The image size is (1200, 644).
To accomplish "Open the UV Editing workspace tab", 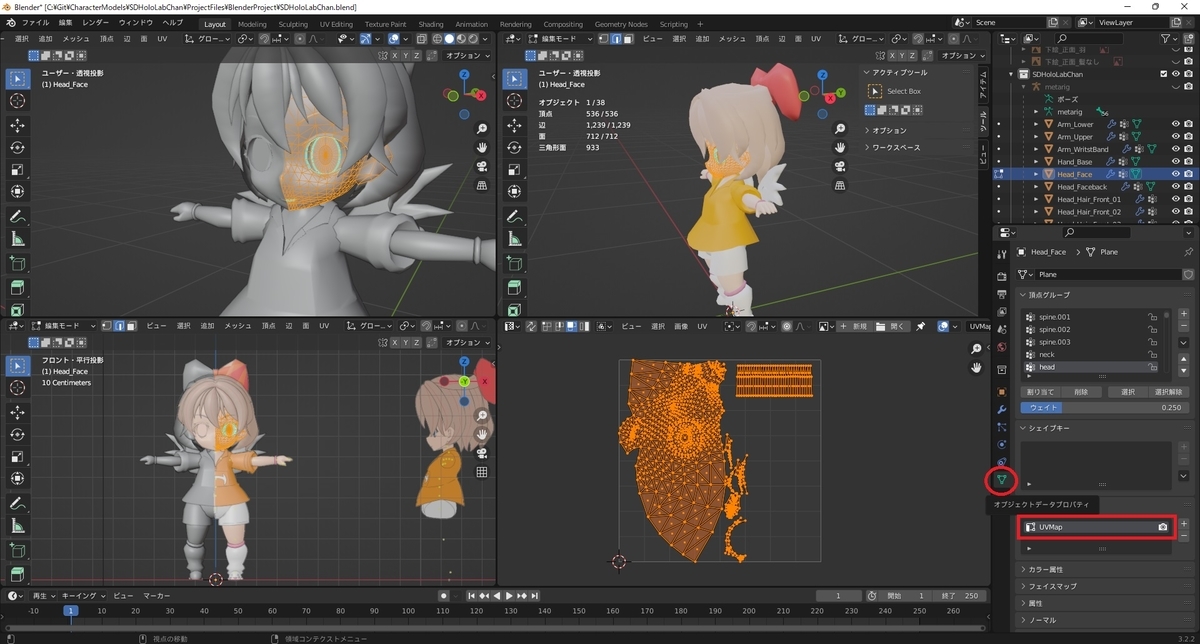I will tap(335, 24).
